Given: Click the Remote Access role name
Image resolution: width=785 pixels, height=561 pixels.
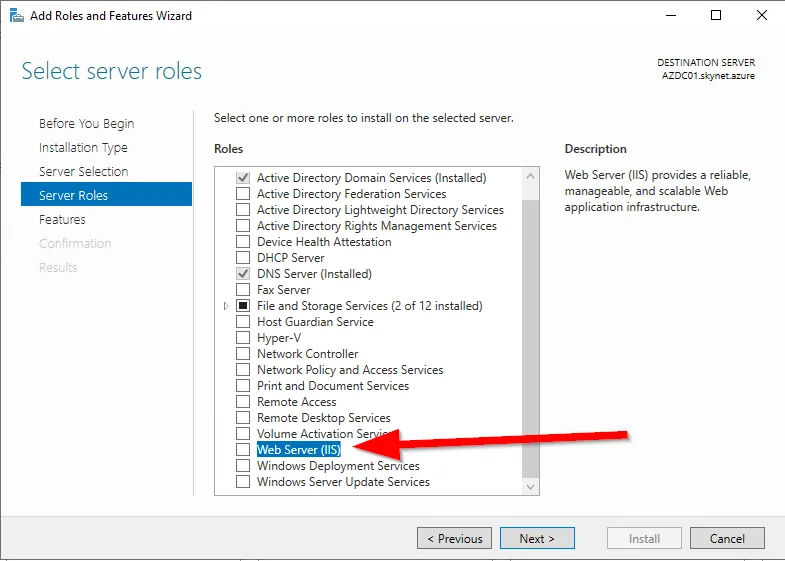Looking at the screenshot, I should tap(296, 402).
